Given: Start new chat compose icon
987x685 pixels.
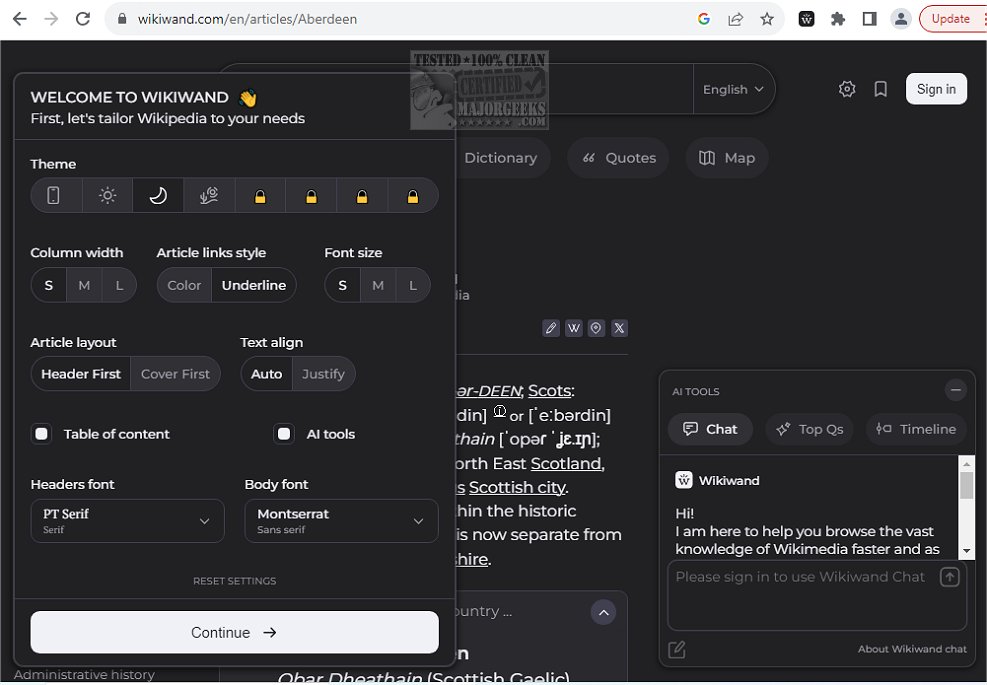Looking at the screenshot, I should [677, 649].
